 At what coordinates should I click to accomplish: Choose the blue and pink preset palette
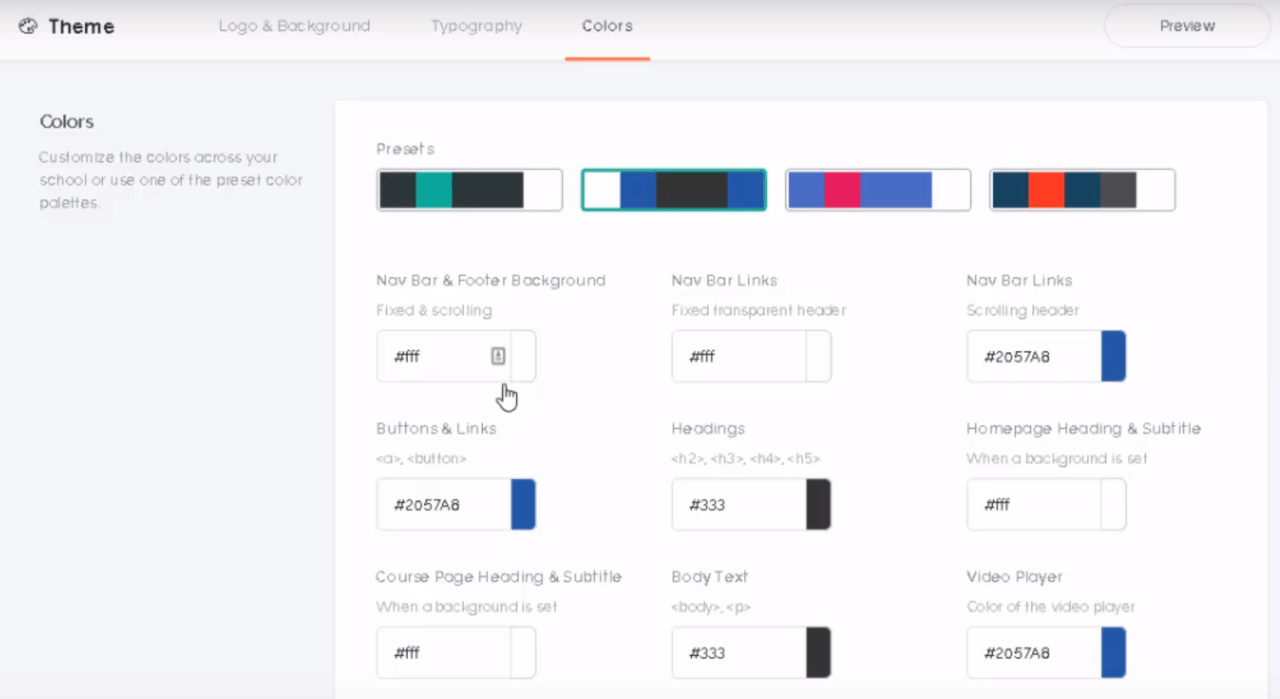coord(878,190)
